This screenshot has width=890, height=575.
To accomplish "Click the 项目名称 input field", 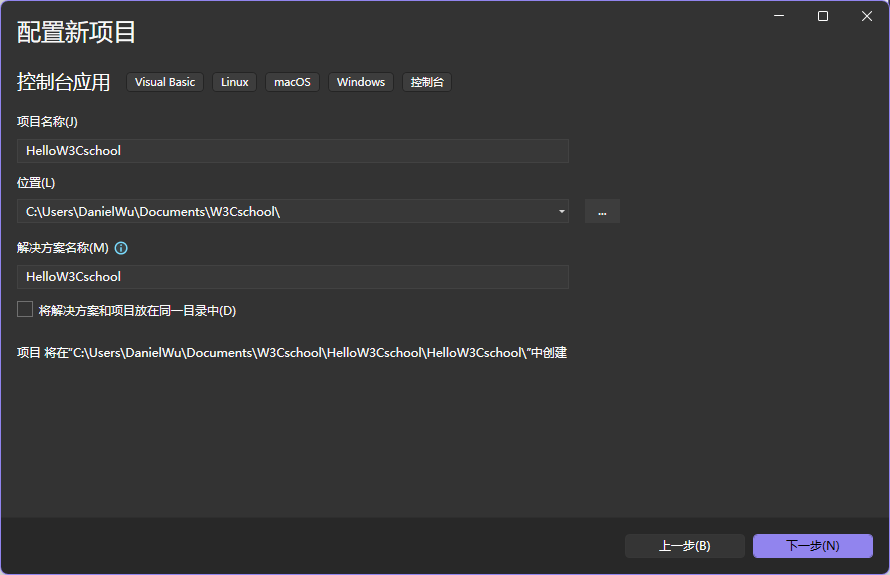I will [292, 151].
